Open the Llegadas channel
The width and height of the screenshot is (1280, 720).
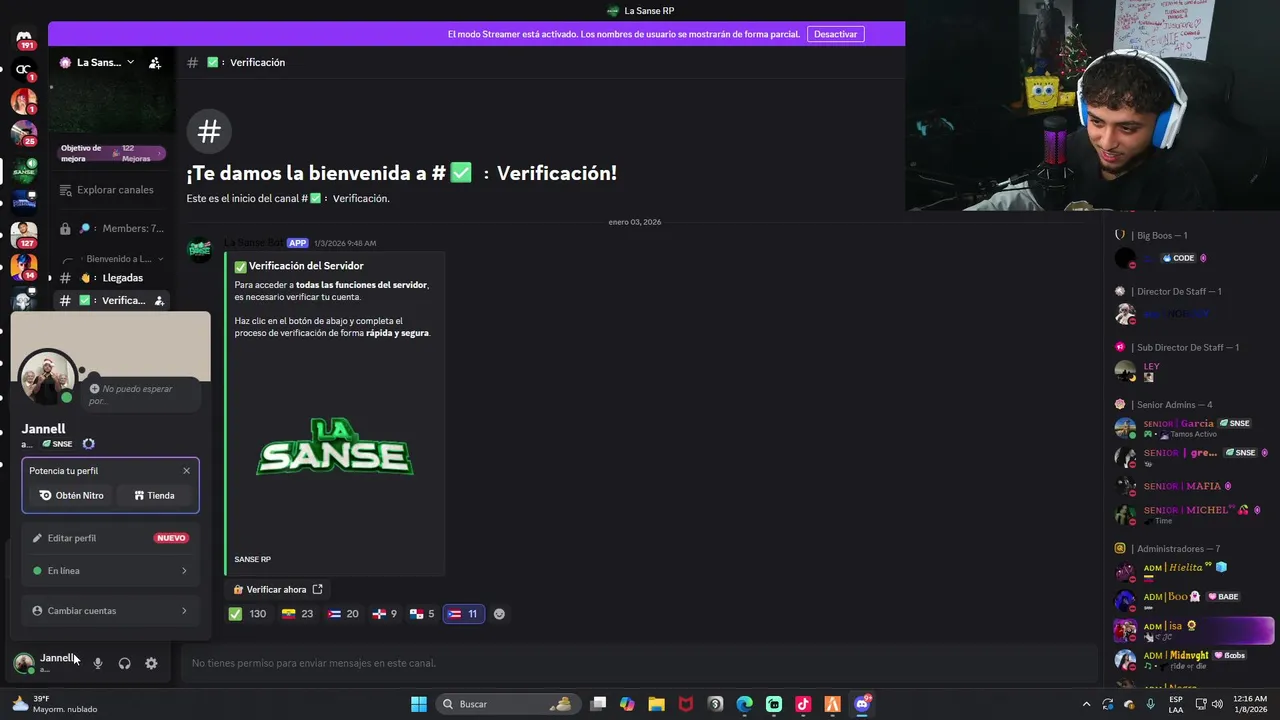pyautogui.click(x=110, y=278)
